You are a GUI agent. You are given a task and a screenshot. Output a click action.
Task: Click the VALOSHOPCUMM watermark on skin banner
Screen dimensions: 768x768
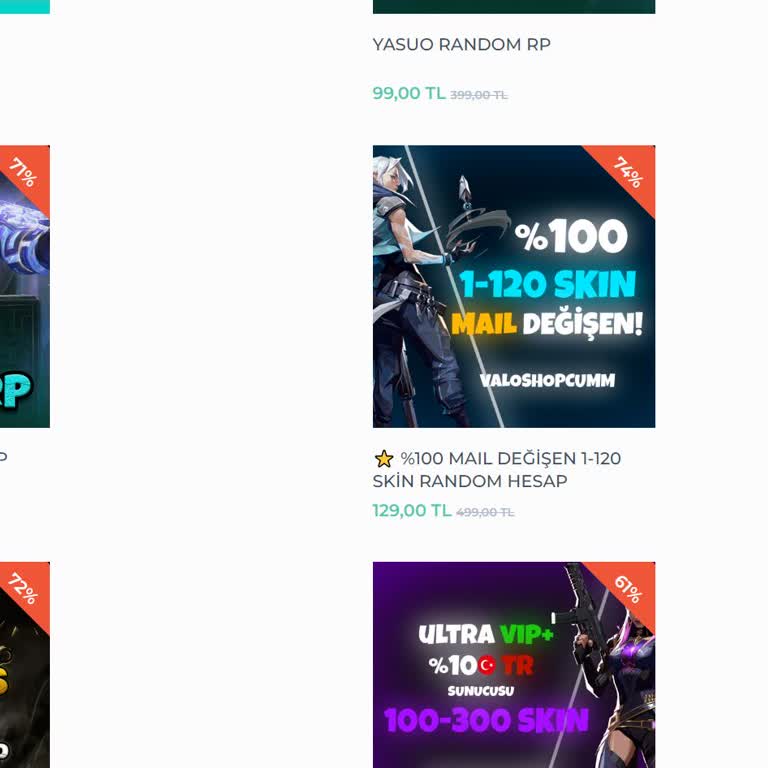tap(547, 381)
